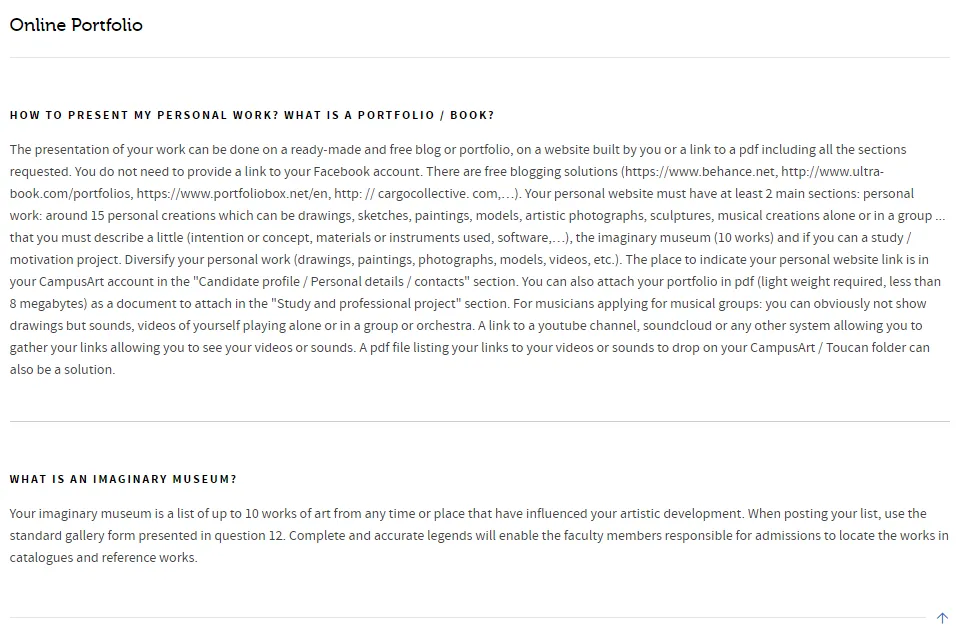Collapse the "What is an imaginary museum?" question
Screen dimensions: 956x632
point(123,479)
